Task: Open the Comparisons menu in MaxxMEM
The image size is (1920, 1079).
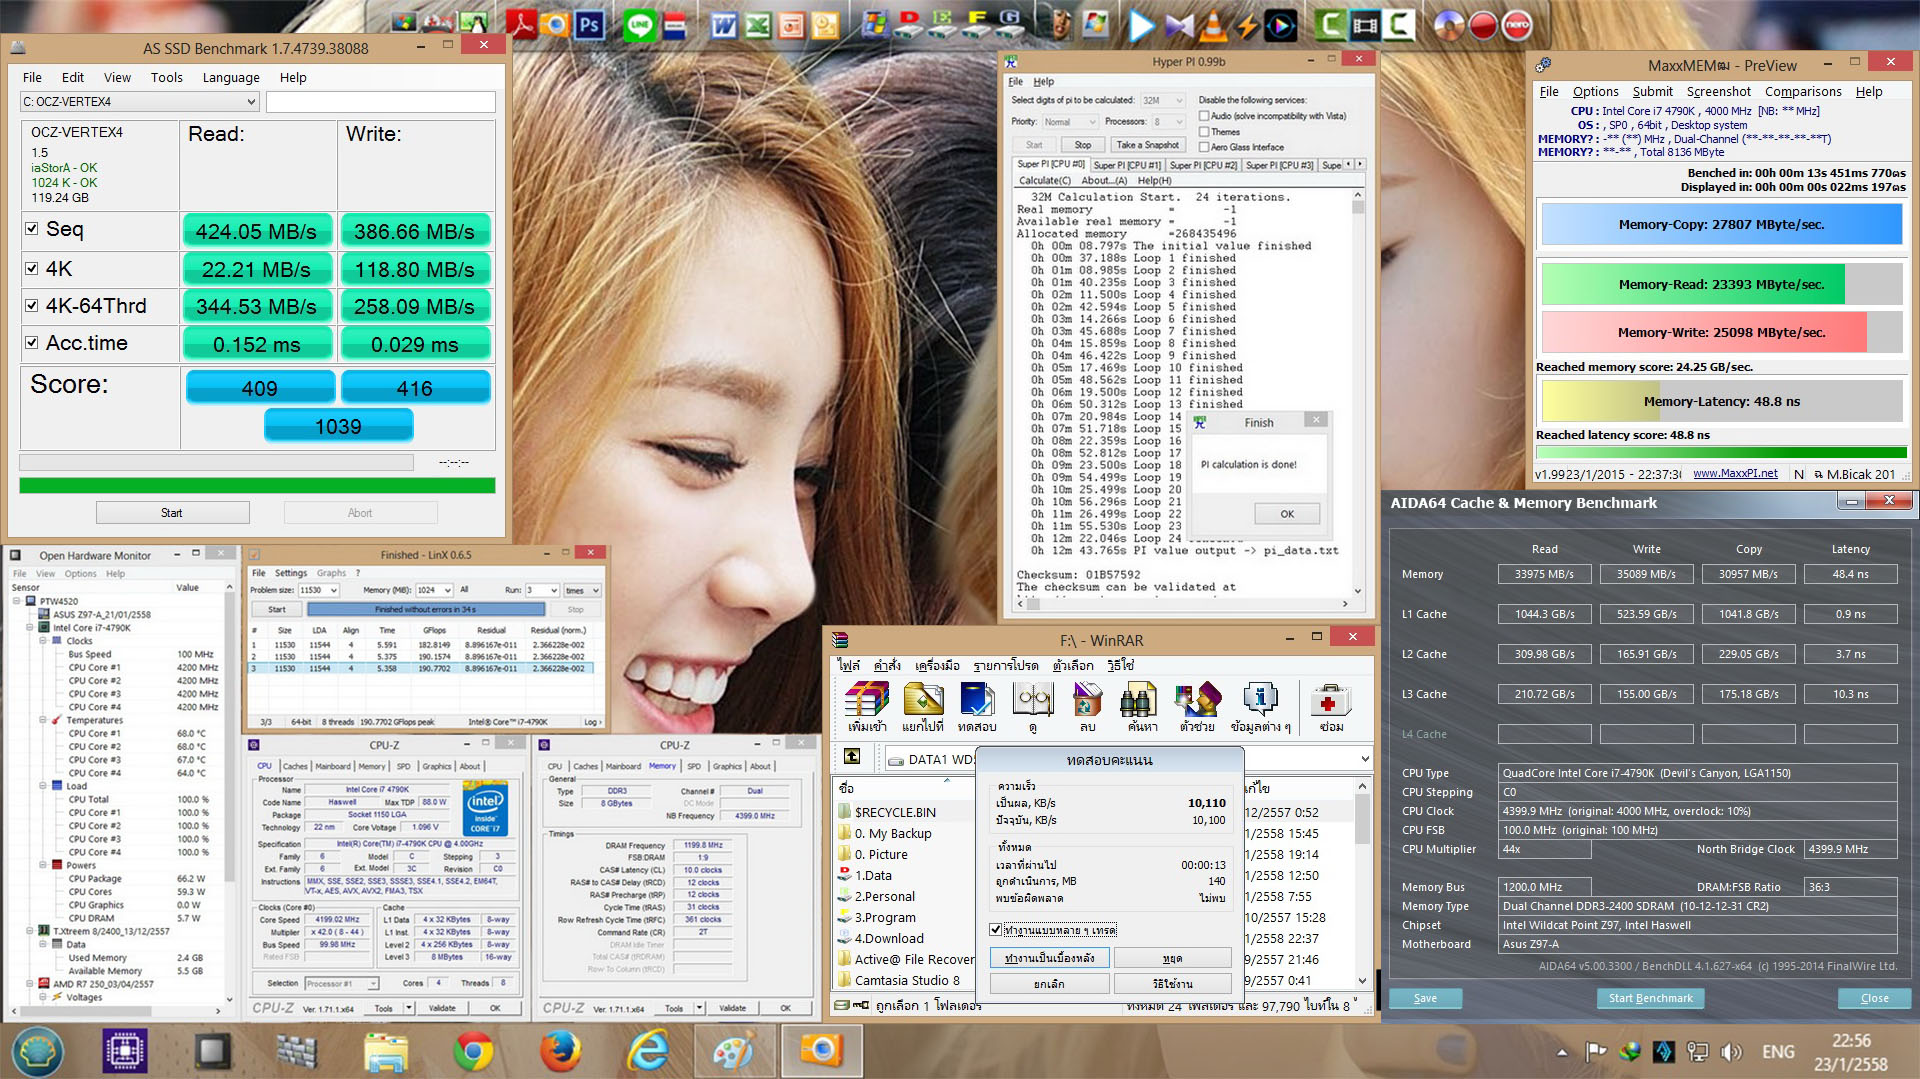Action: click(1802, 91)
